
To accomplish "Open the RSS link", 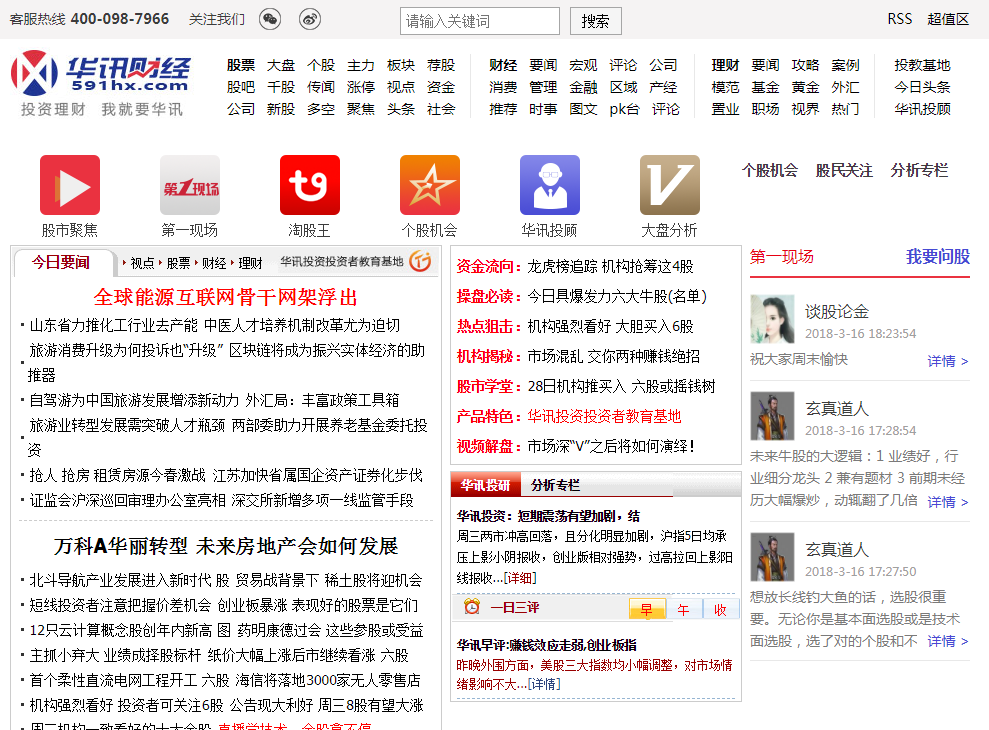I will (899, 19).
